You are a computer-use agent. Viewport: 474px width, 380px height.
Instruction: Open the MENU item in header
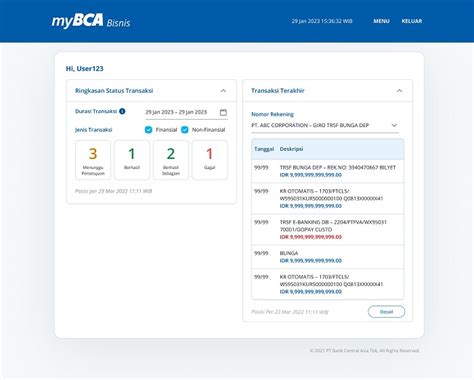coord(381,21)
